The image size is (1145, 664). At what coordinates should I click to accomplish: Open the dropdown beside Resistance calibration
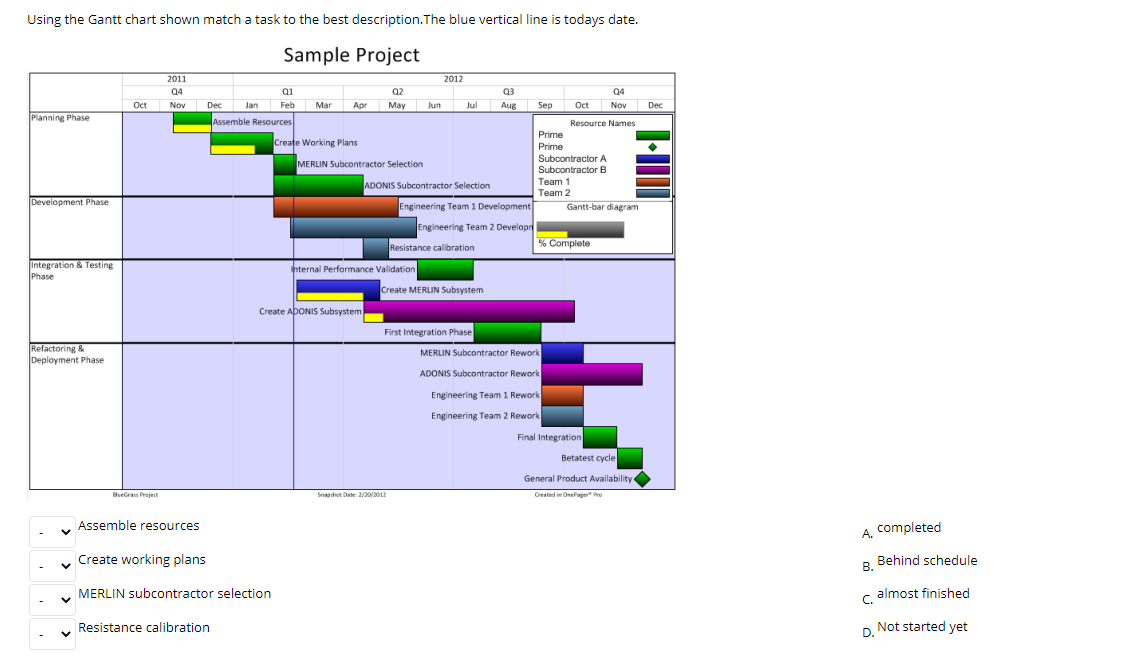pos(52,633)
